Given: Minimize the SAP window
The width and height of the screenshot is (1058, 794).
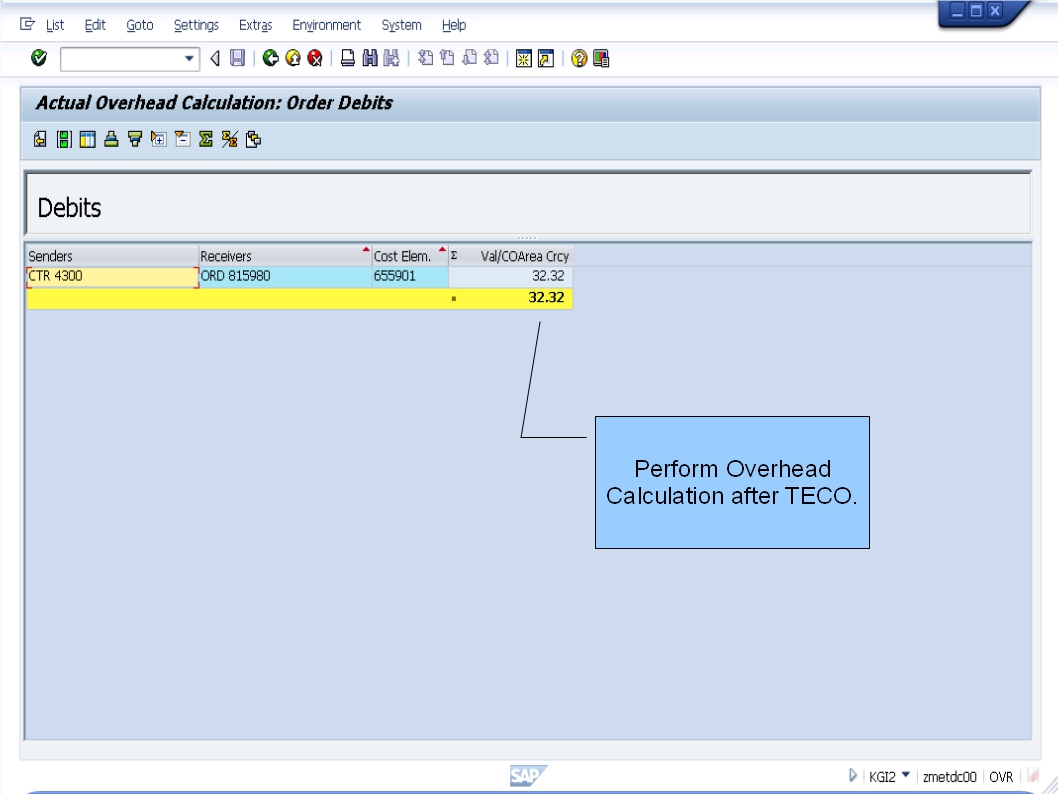Looking at the screenshot, I should [x=957, y=11].
